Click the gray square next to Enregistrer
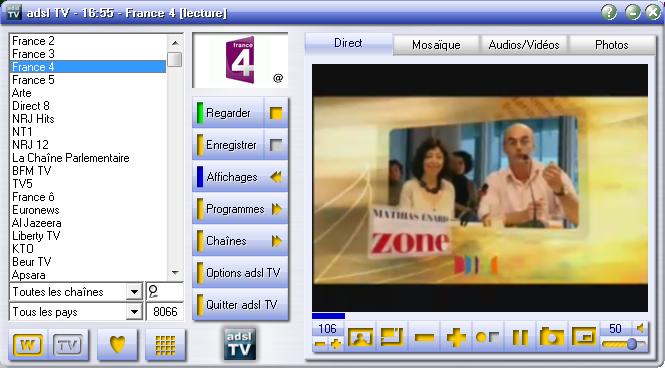The height and width of the screenshot is (368, 665). (x=276, y=145)
